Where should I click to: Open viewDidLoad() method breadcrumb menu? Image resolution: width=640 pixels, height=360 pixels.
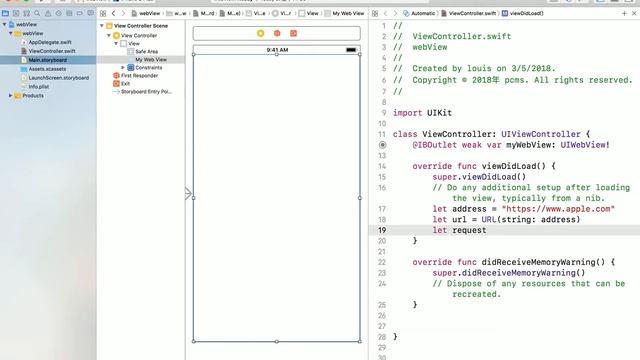(523, 13)
